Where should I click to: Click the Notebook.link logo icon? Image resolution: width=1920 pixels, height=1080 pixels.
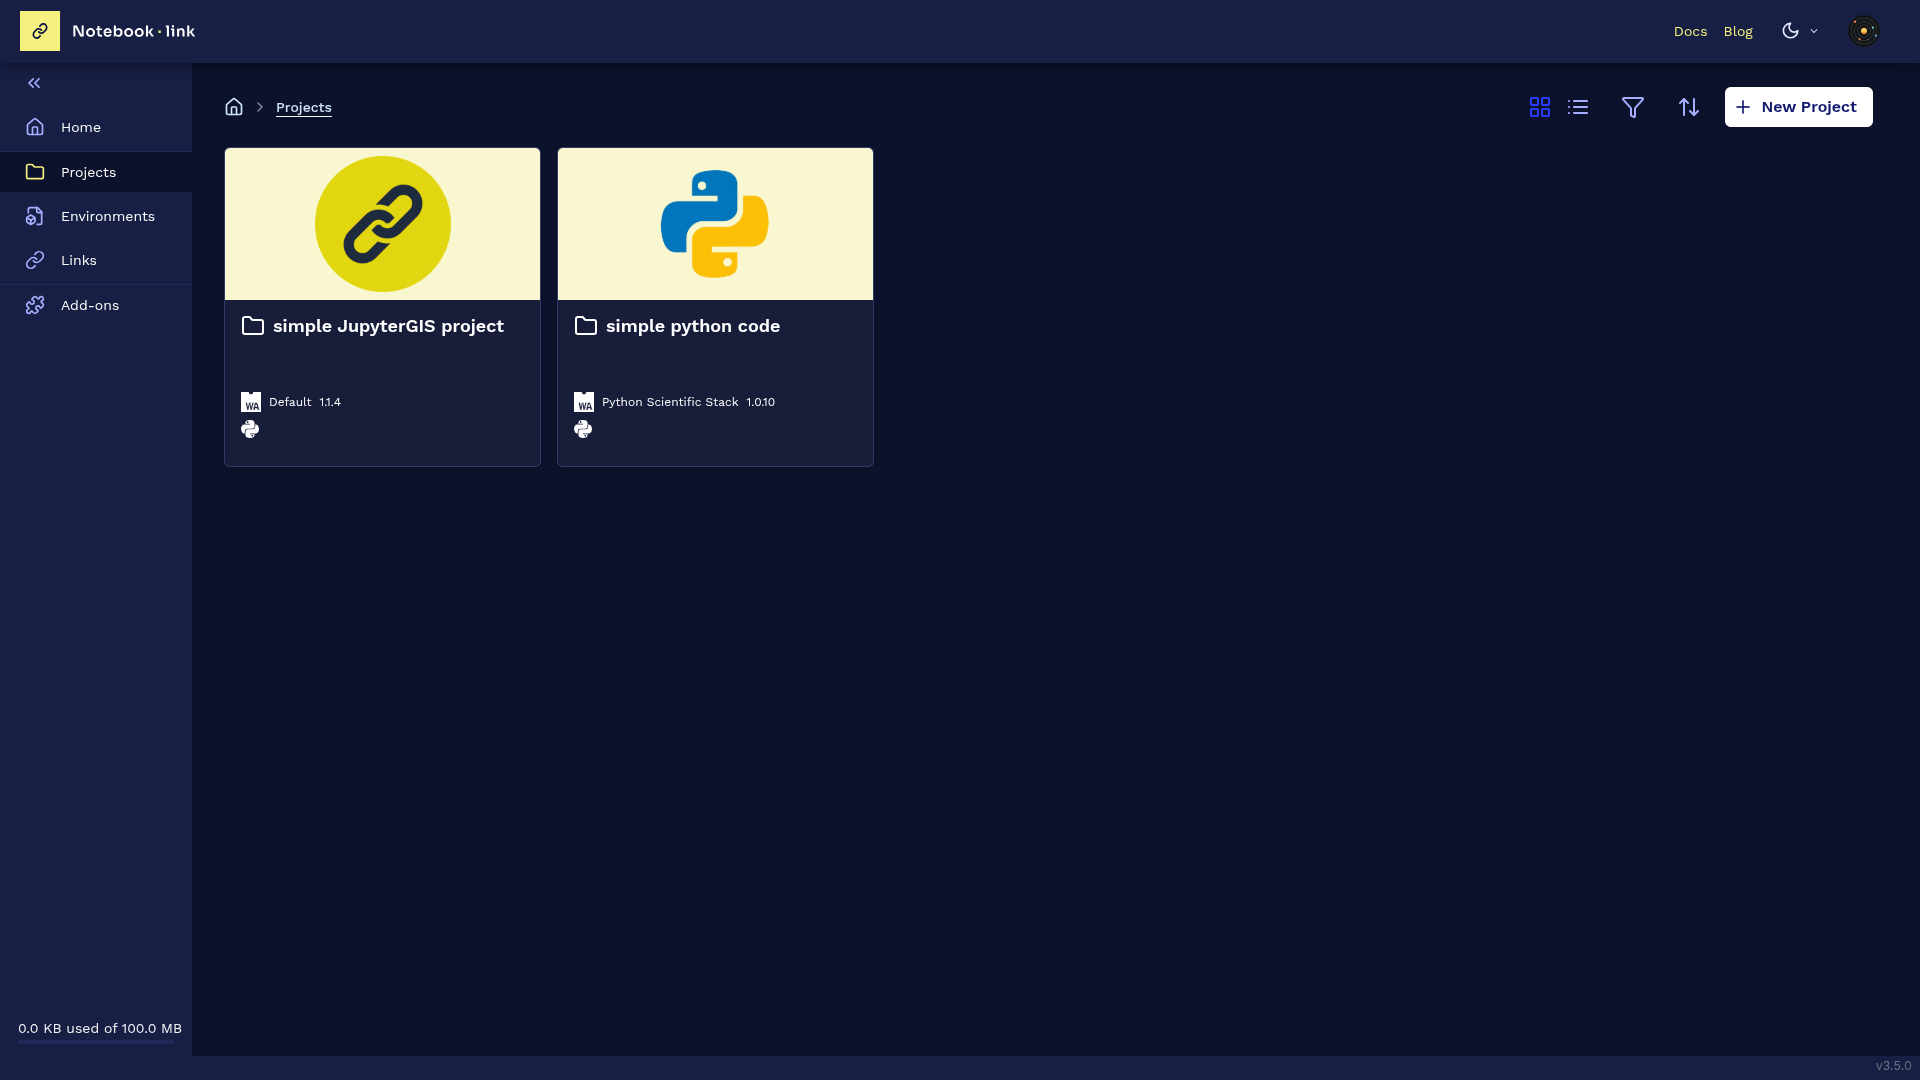click(x=40, y=31)
